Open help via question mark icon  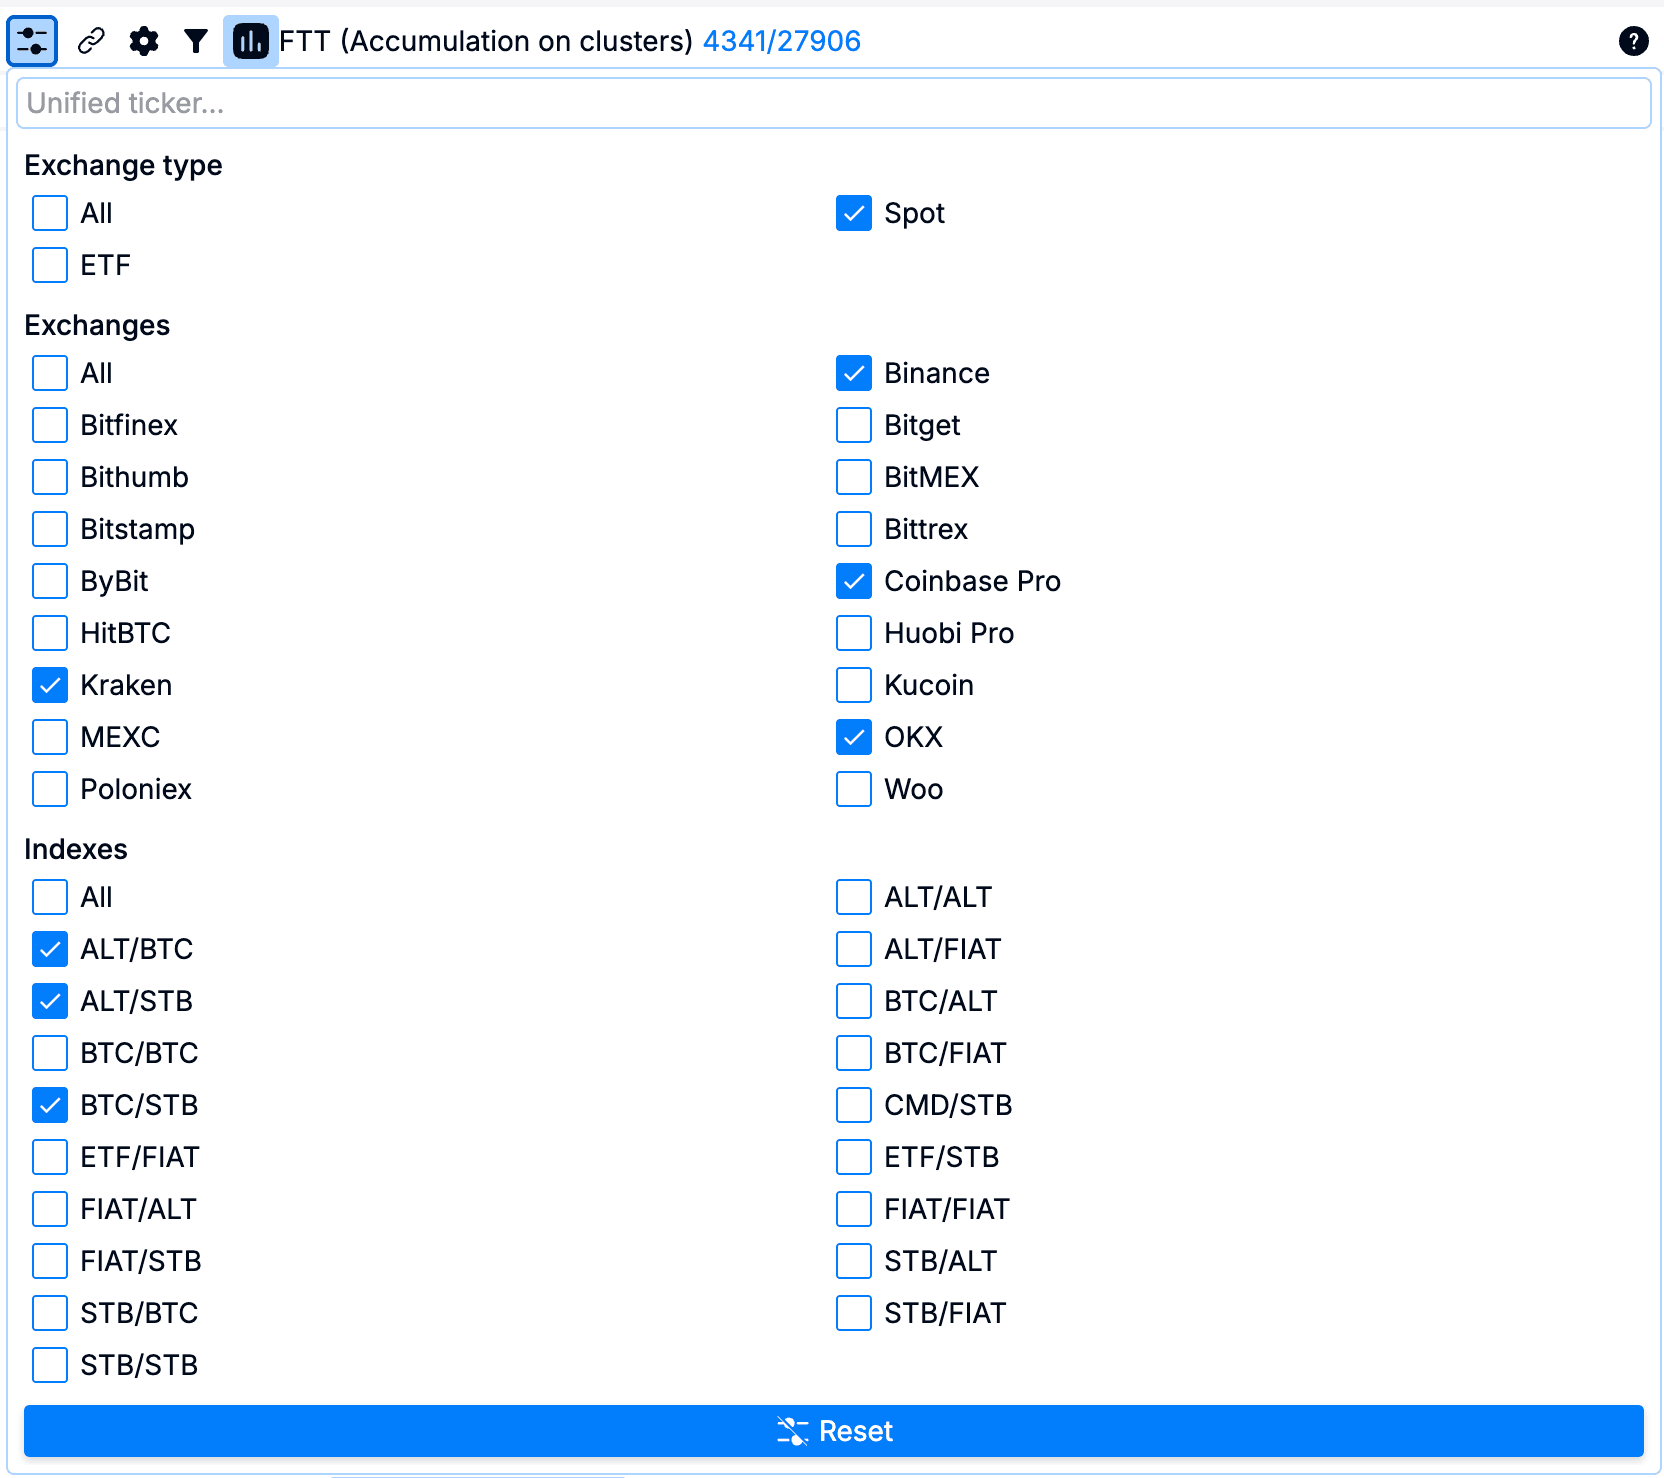pyautogui.click(x=1633, y=41)
